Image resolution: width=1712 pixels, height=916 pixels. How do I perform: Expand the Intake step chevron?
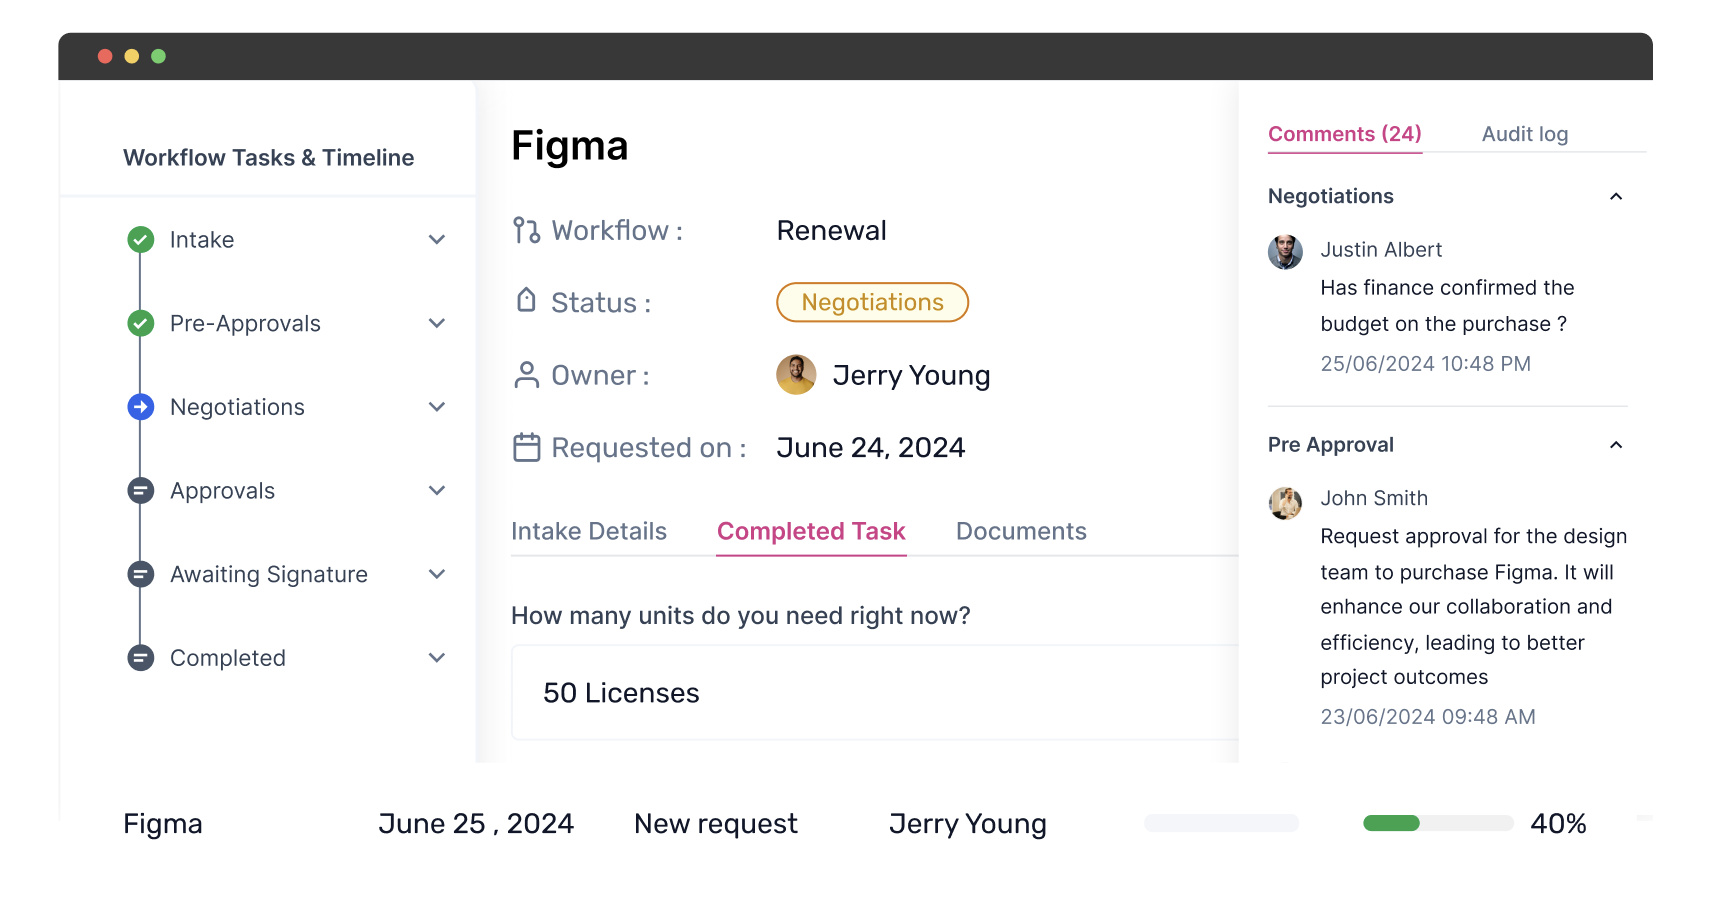click(437, 240)
